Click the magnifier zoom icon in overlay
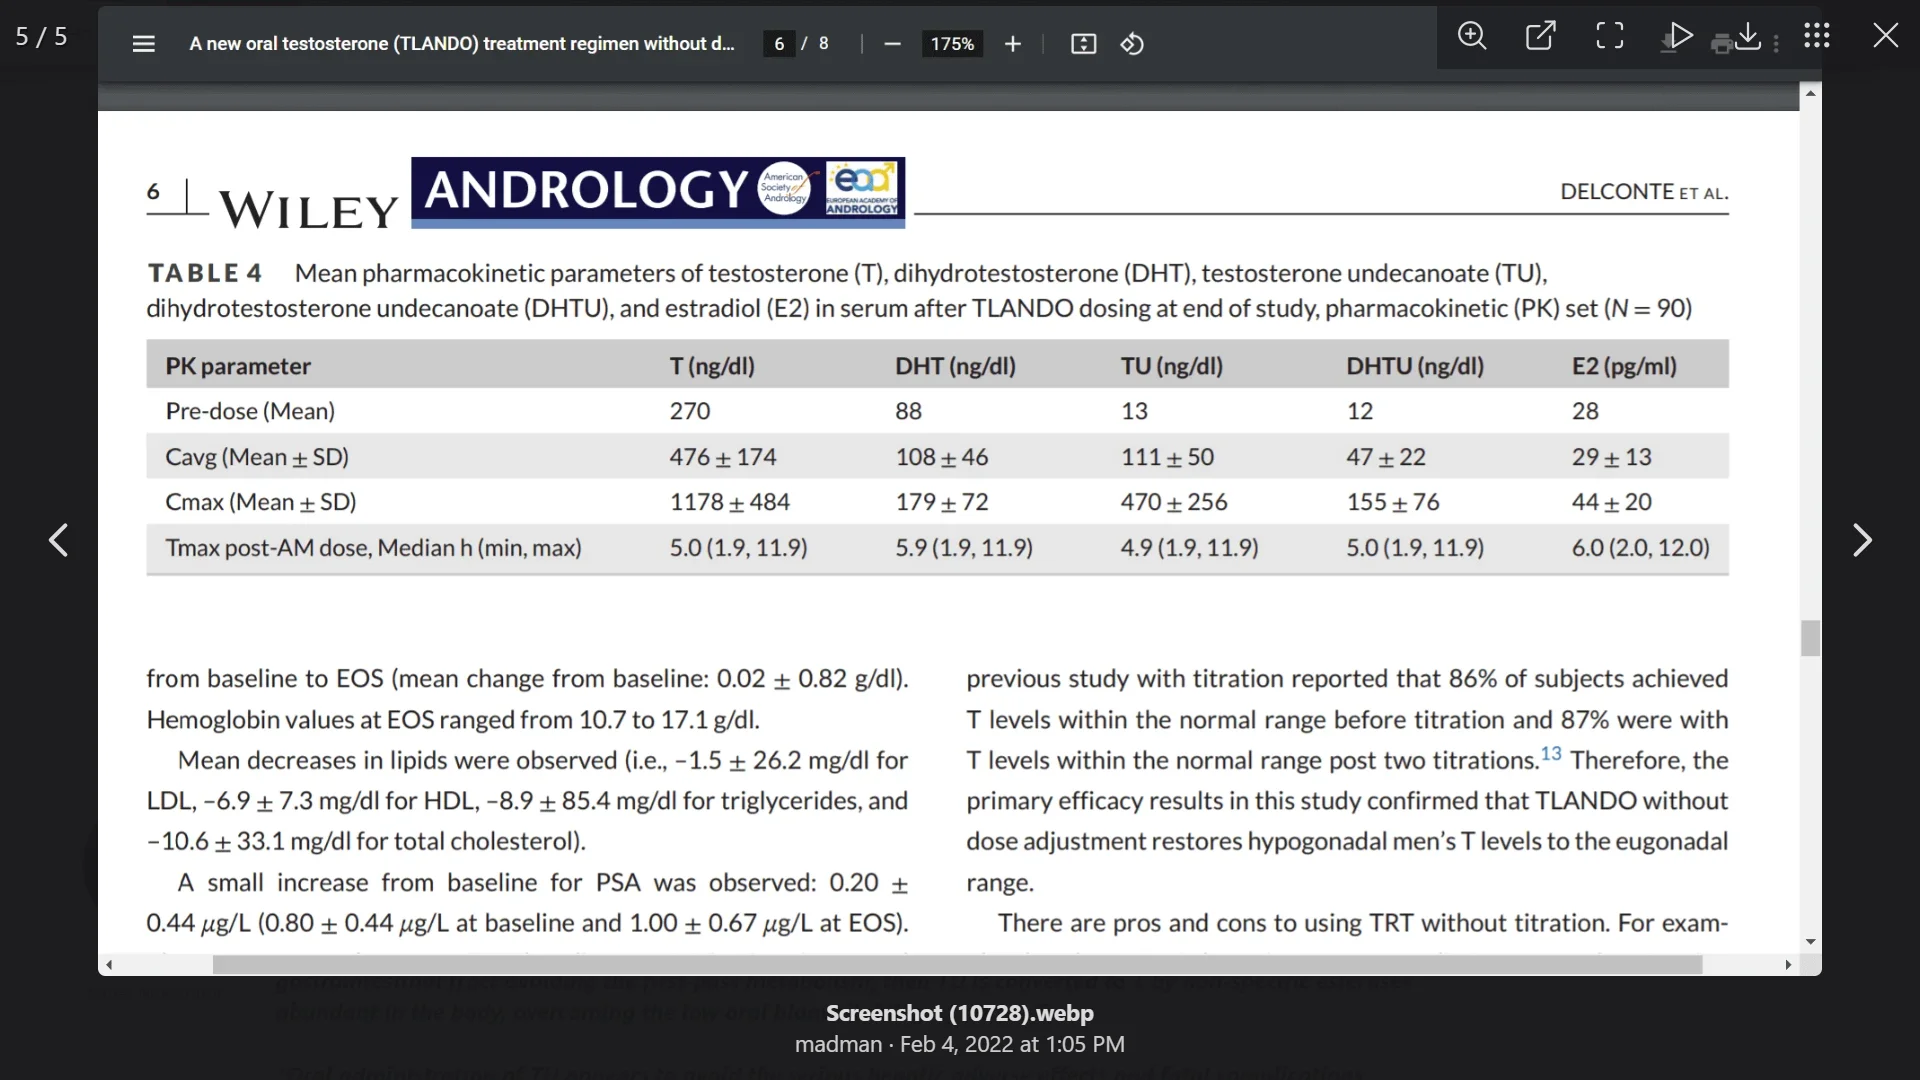1920x1080 pixels. (x=1471, y=36)
